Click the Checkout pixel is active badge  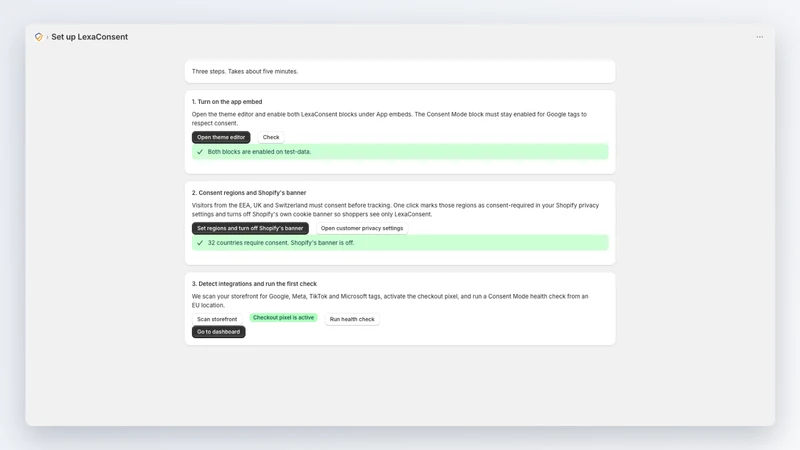pos(284,317)
